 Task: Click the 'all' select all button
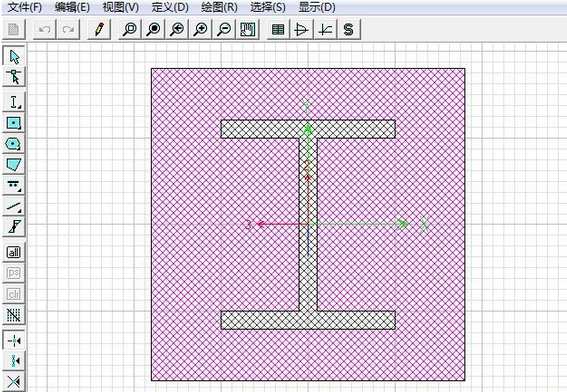point(14,252)
